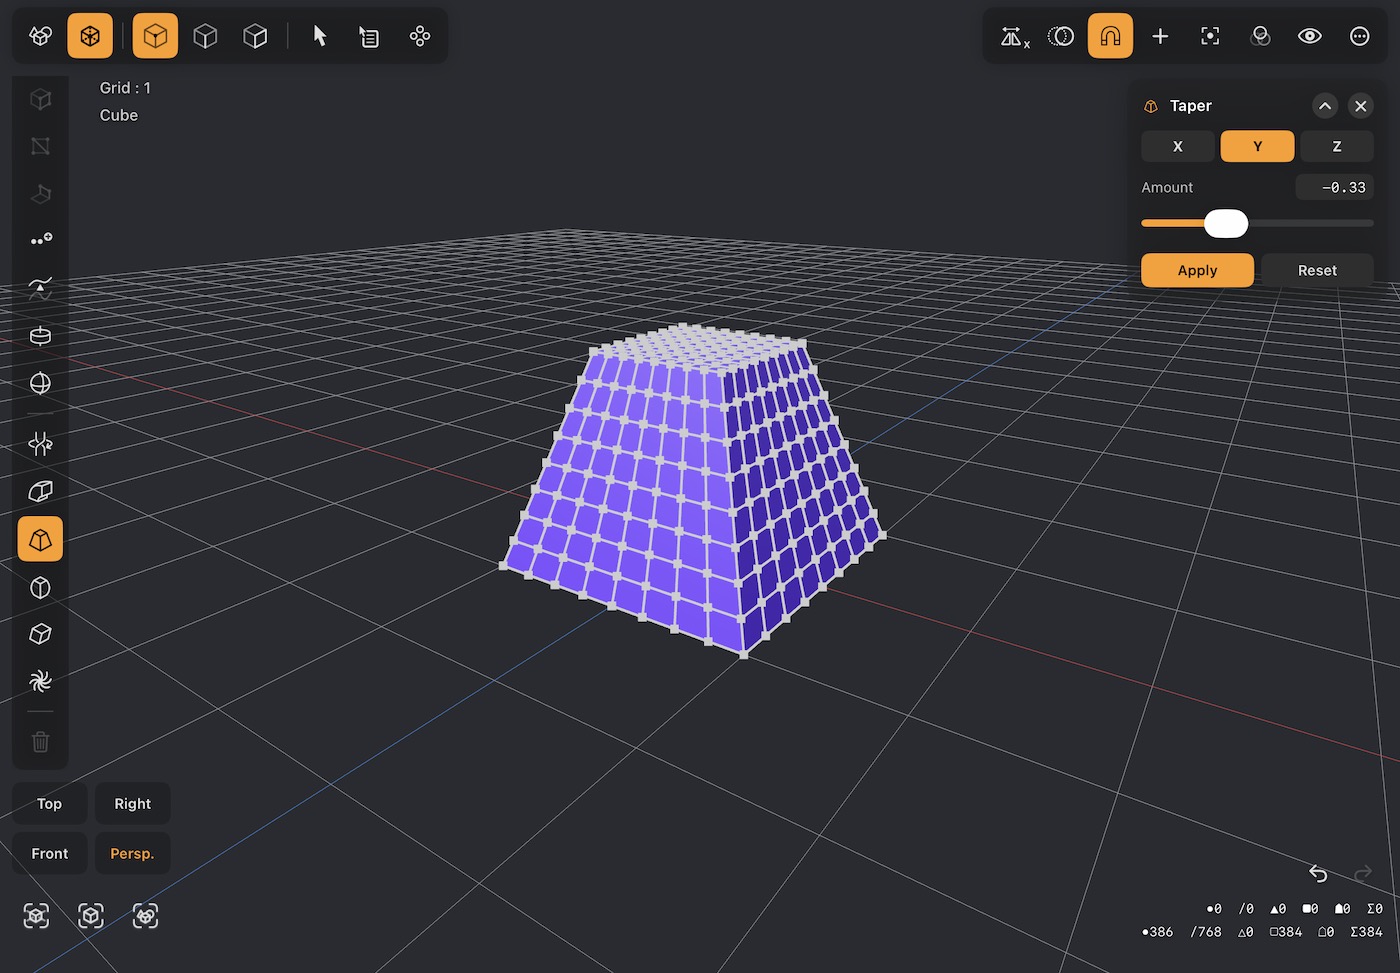Viewport: 1400px width, 973px height.
Task: Click the Amount slider handle
Action: pyautogui.click(x=1226, y=224)
